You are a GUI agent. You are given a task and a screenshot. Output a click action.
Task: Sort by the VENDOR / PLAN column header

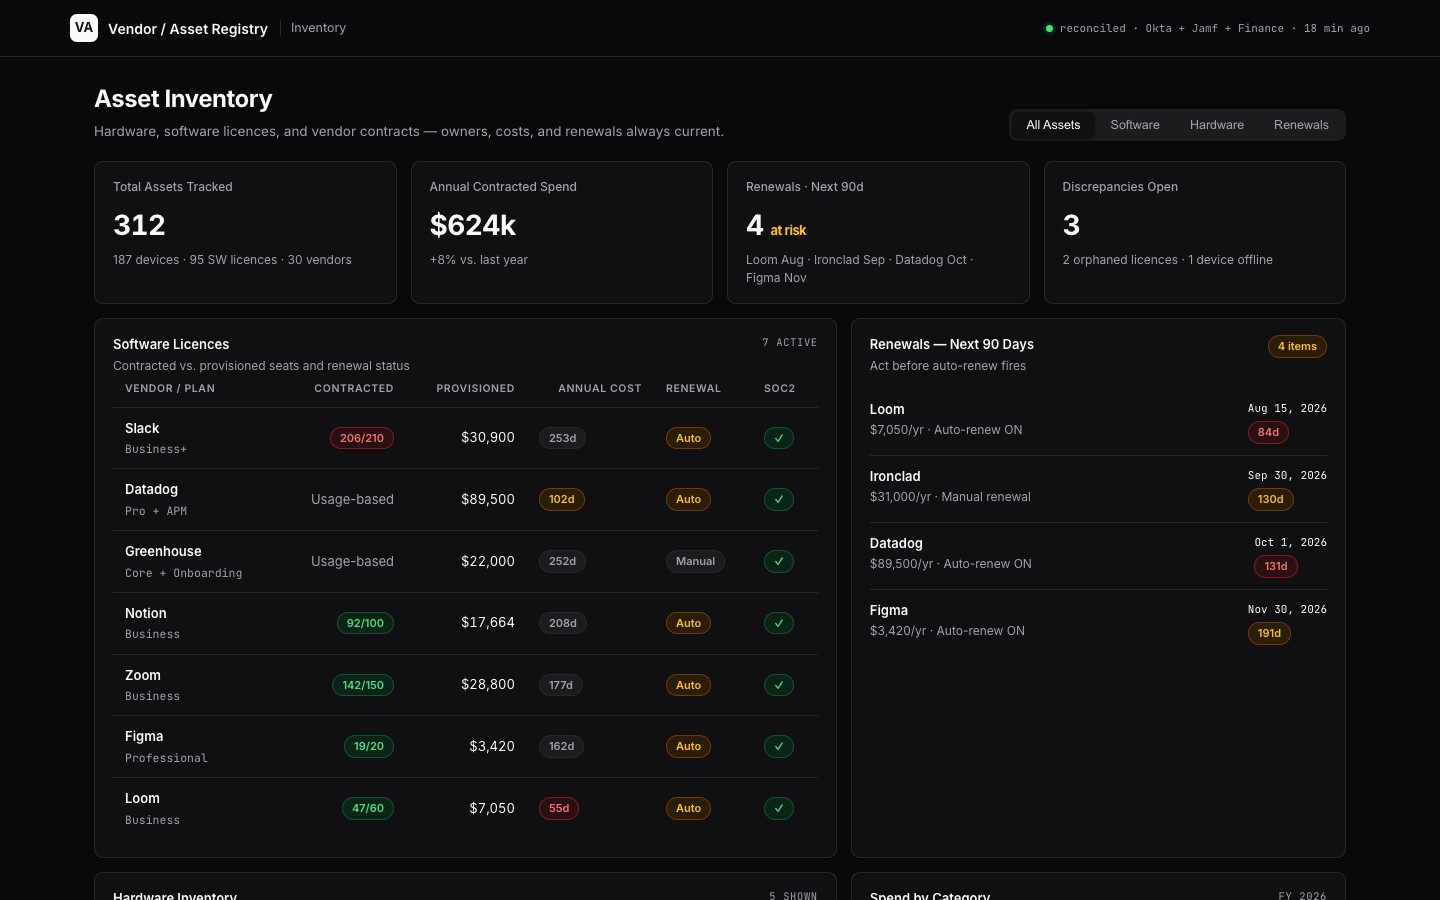coord(170,388)
